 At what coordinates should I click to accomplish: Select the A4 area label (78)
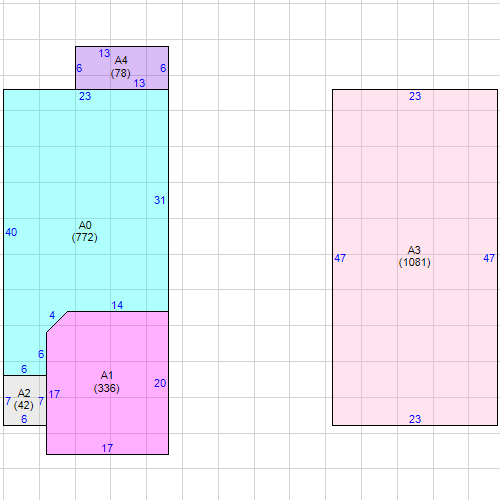coord(121,67)
